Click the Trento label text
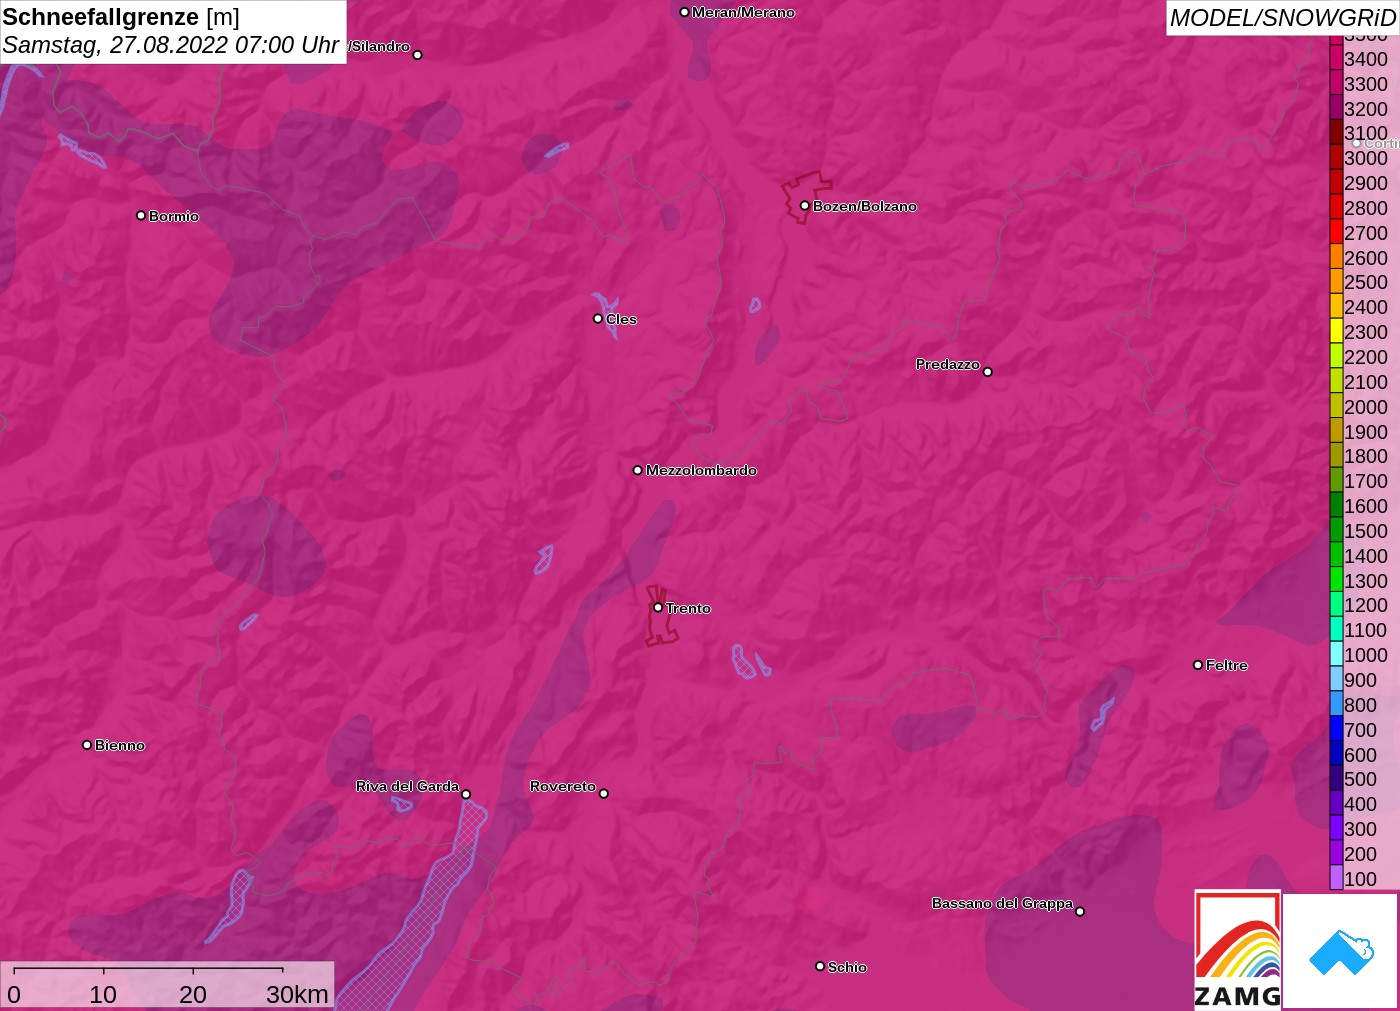 coord(688,608)
